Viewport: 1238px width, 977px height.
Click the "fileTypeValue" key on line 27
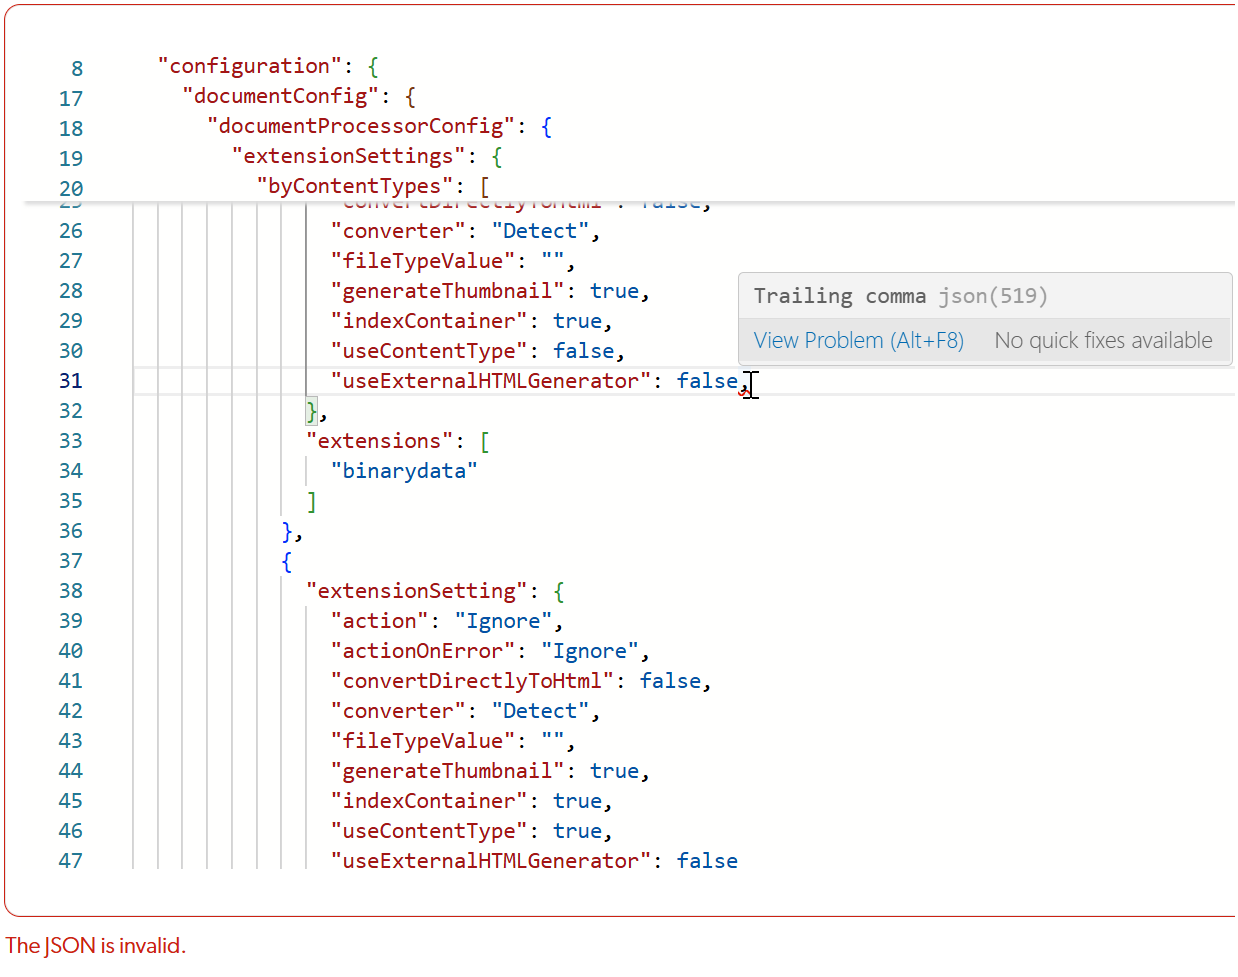[423, 261]
